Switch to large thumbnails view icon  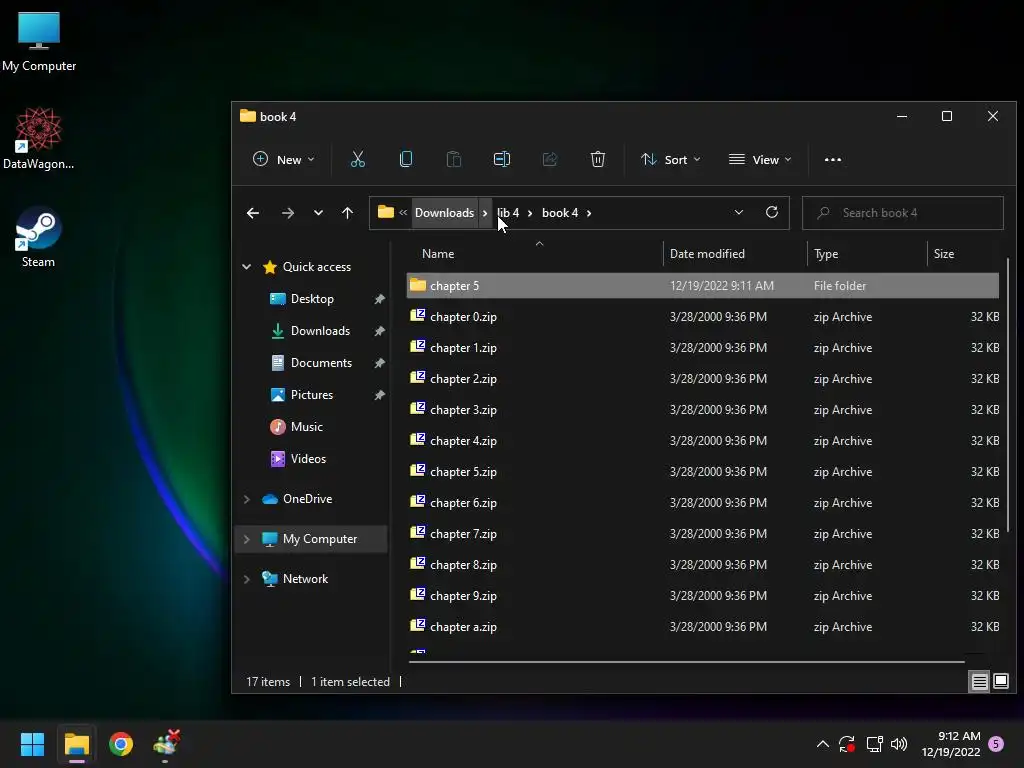pyautogui.click(x=1000, y=682)
